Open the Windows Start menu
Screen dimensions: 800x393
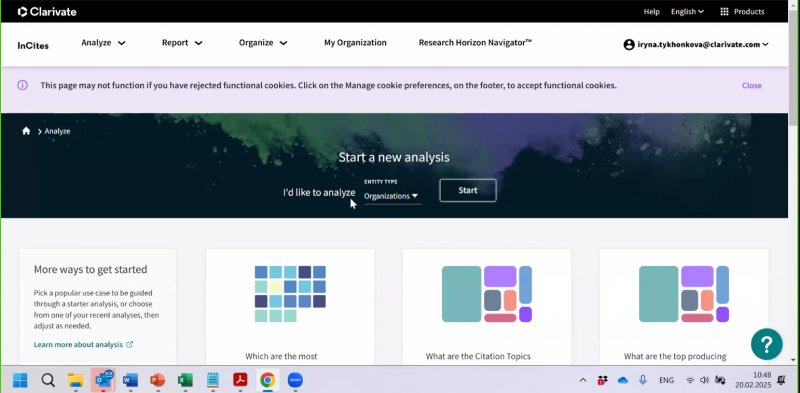pos(20,380)
